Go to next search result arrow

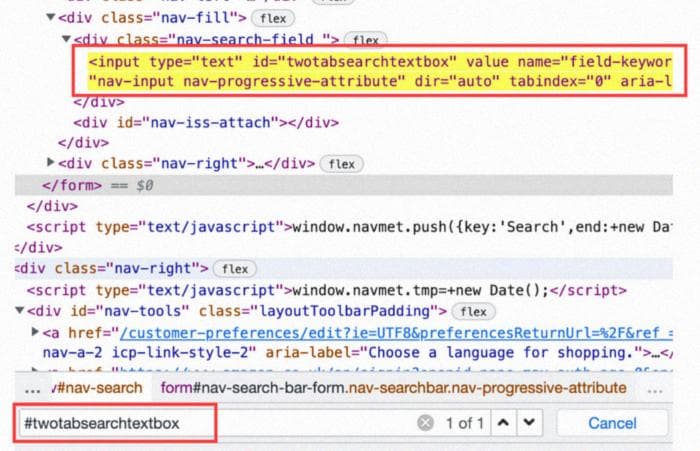(529, 422)
